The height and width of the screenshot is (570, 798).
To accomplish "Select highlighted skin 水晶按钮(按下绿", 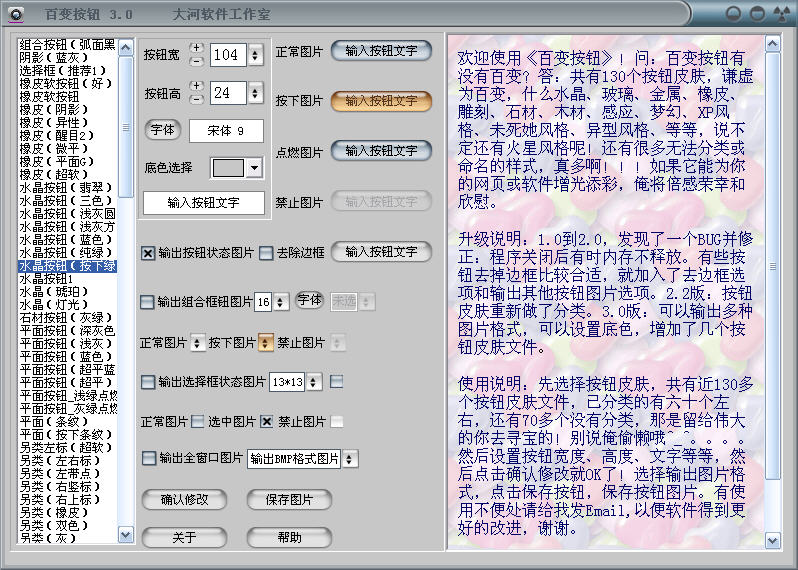I will [68, 266].
